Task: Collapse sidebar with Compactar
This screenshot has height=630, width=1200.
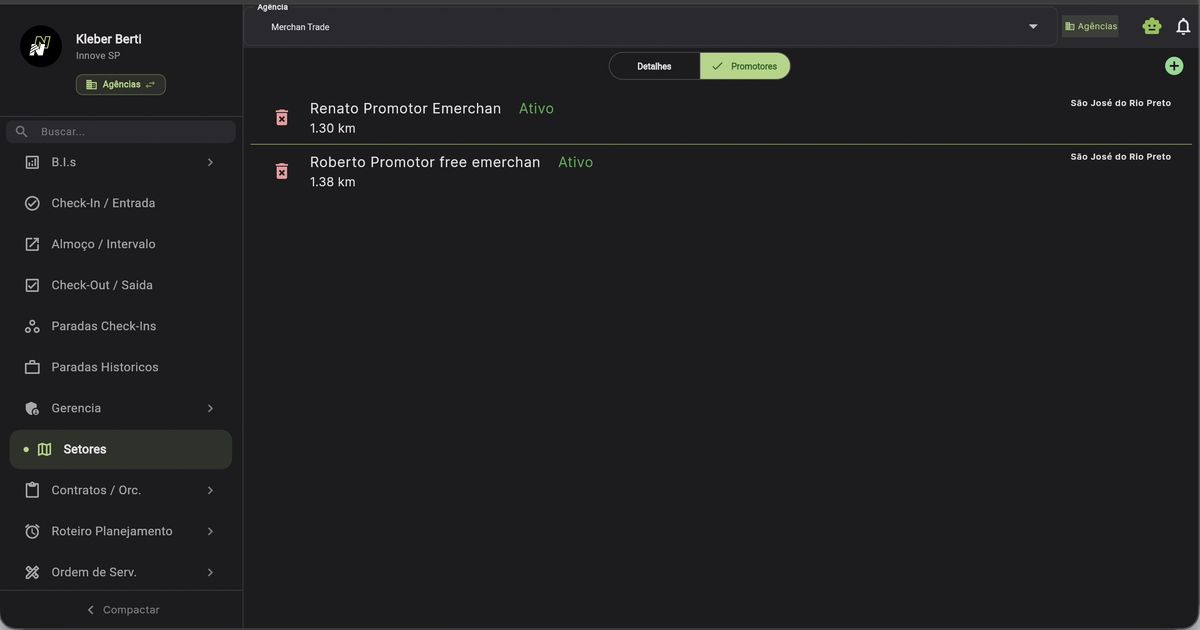Action: (x=121, y=610)
